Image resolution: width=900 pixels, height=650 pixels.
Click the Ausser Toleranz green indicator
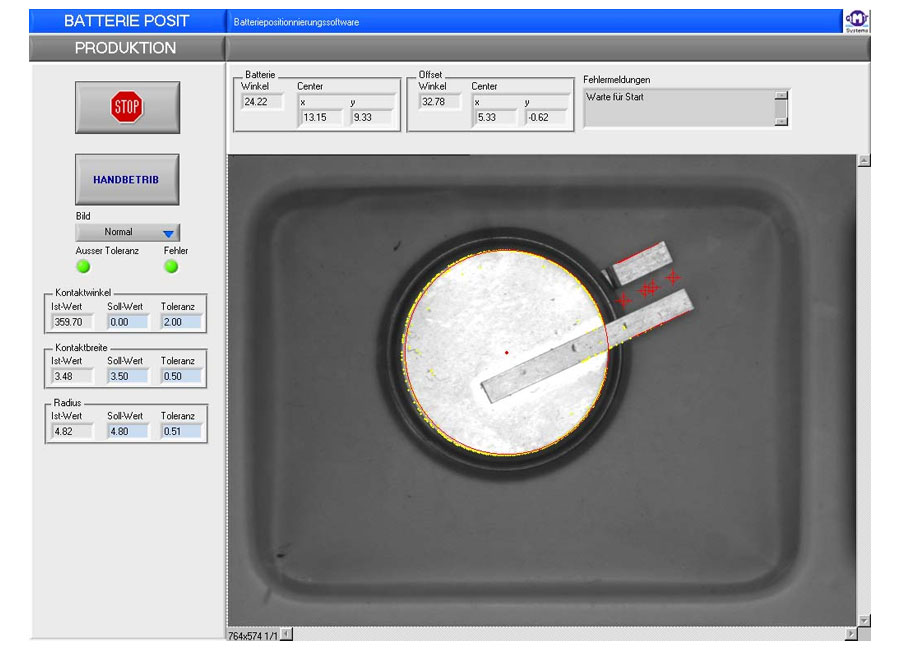point(83,266)
